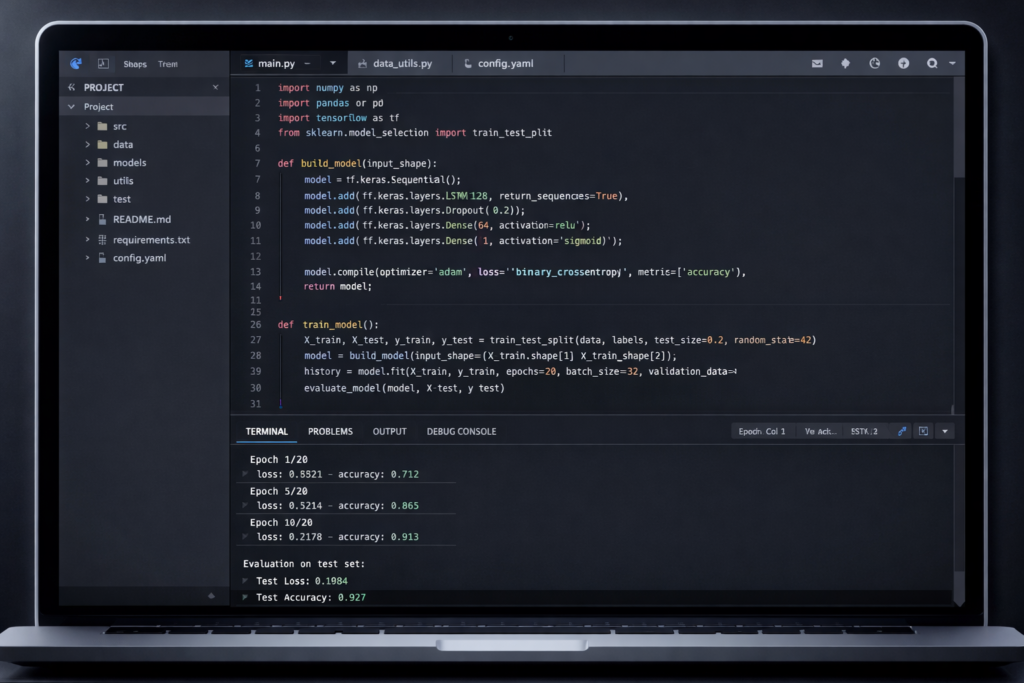Collapse the root Project tree node
1024x683 pixels.
click(x=72, y=107)
